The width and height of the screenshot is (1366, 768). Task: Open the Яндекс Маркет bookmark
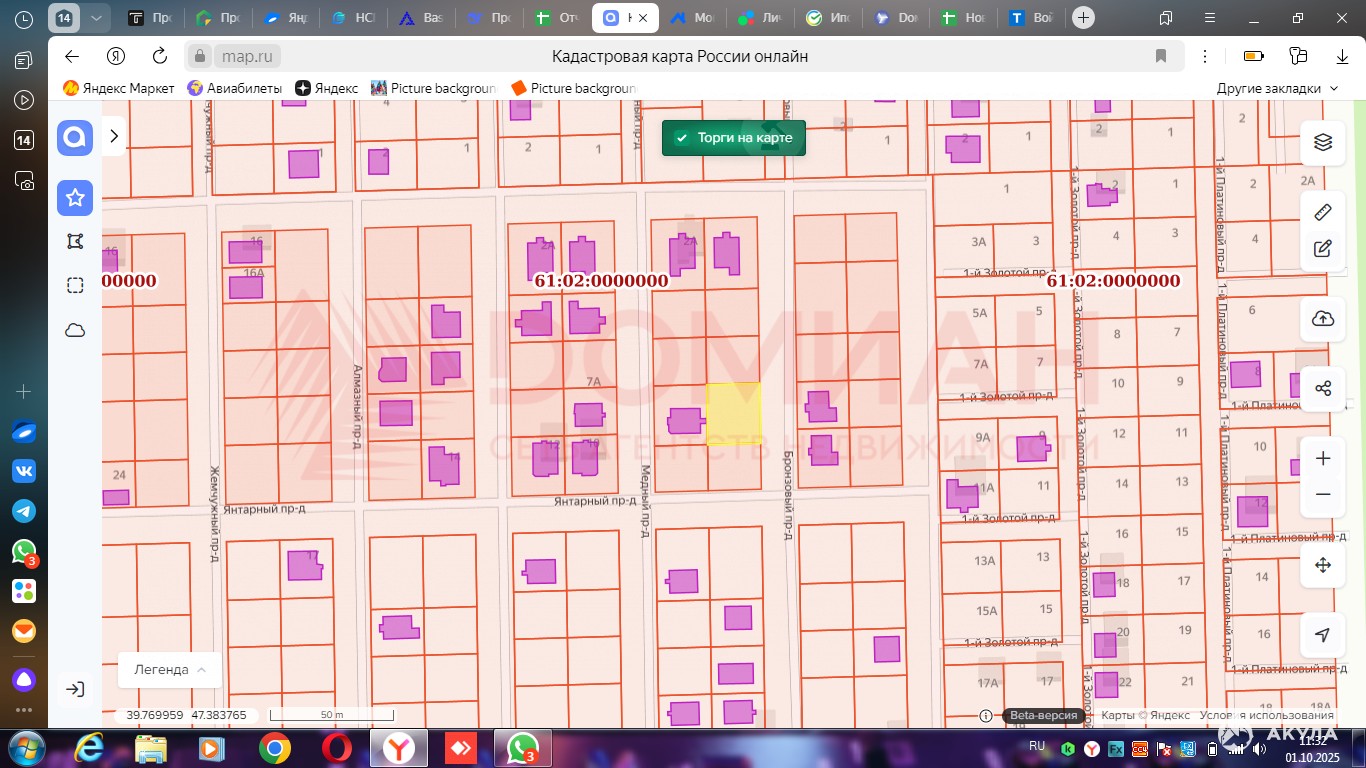click(x=119, y=88)
